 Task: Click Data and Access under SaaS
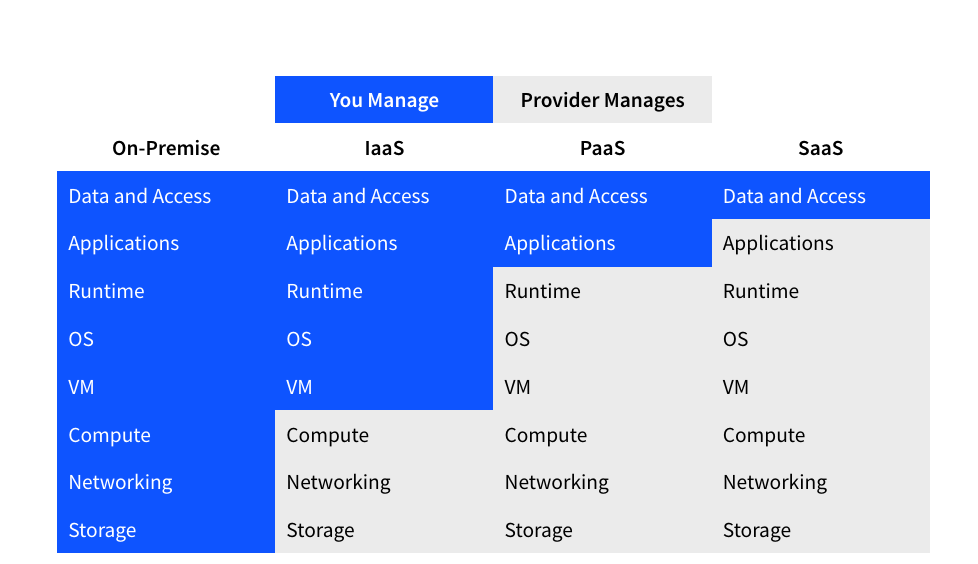[x=794, y=196]
